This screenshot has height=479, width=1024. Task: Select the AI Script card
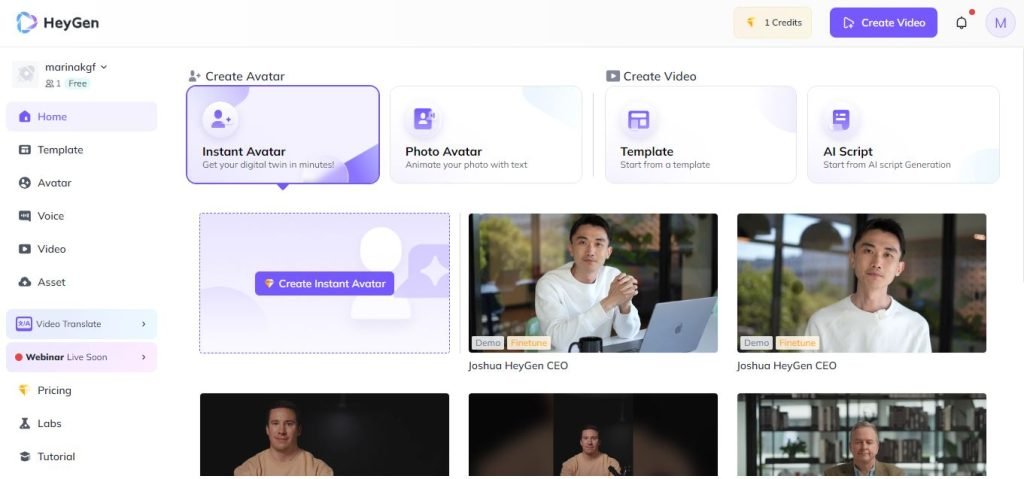pyautogui.click(x=903, y=135)
